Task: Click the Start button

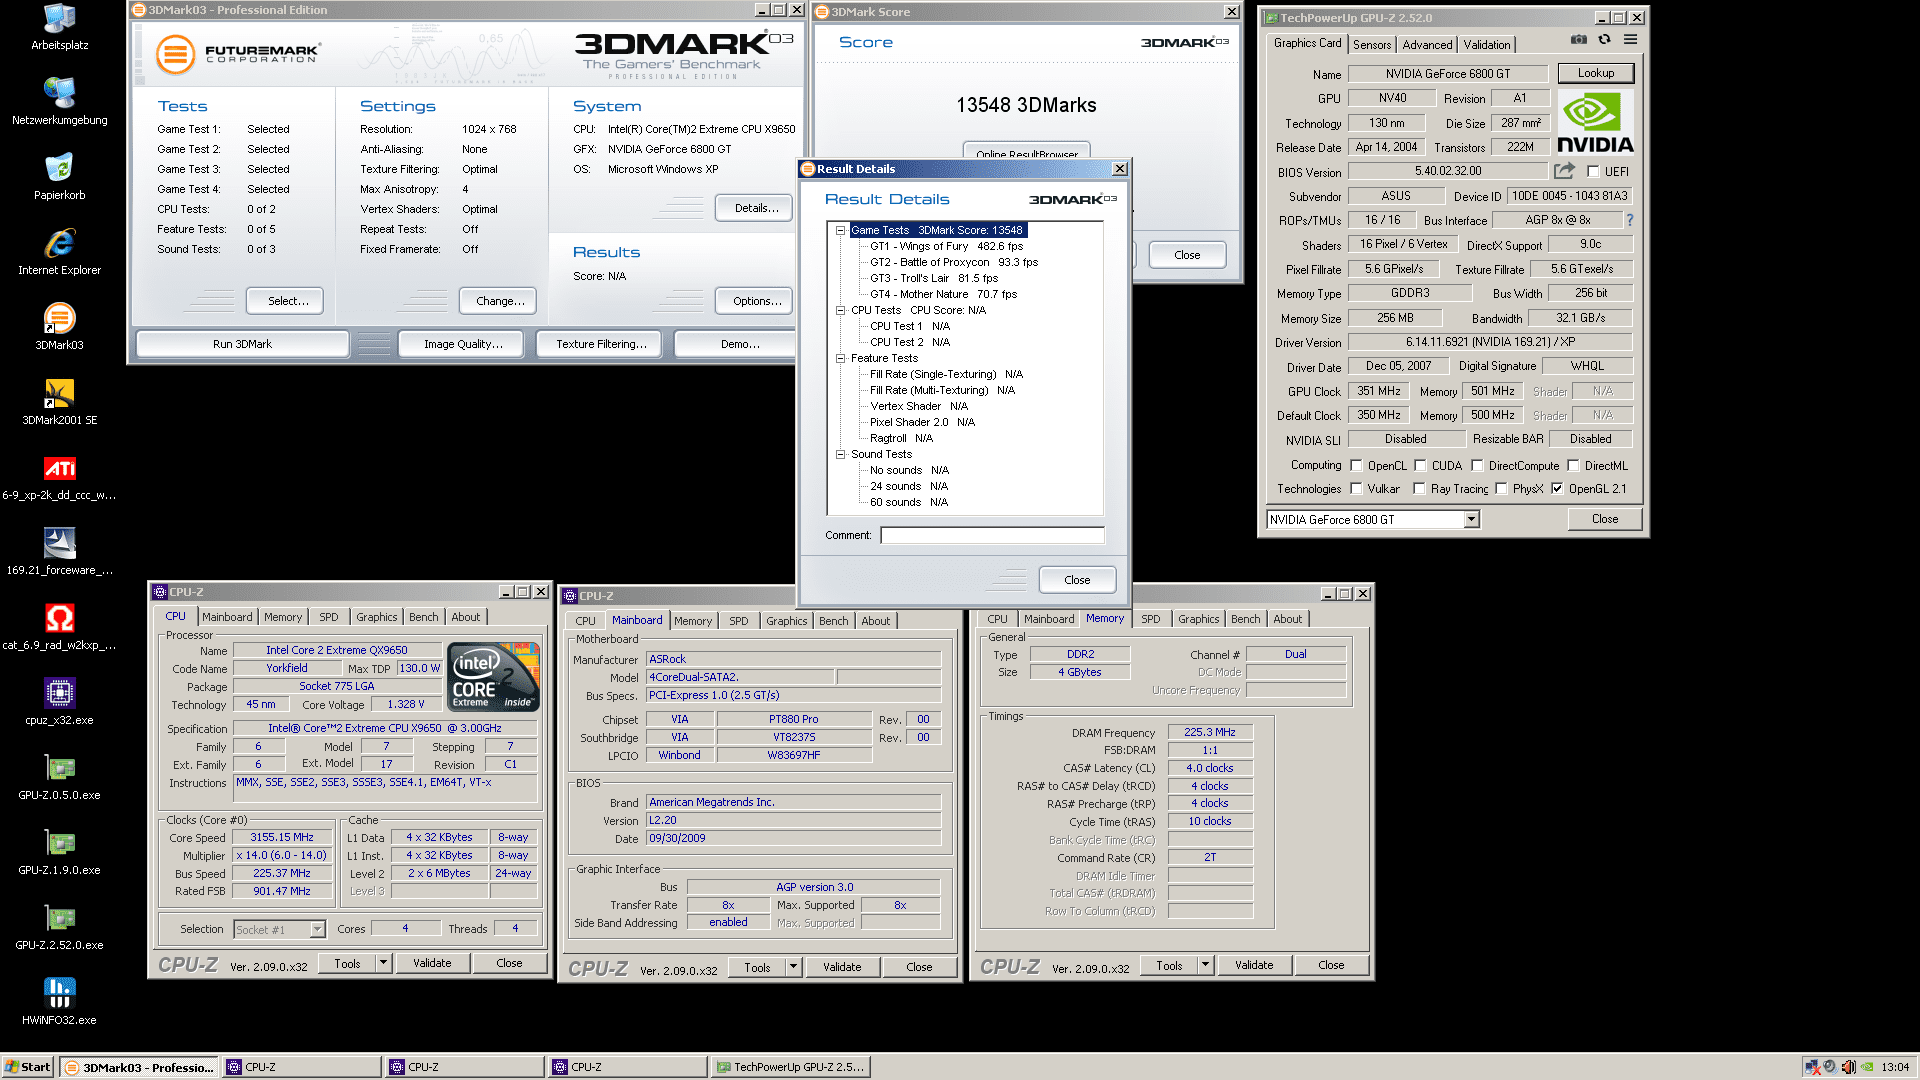Action: (28, 1067)
